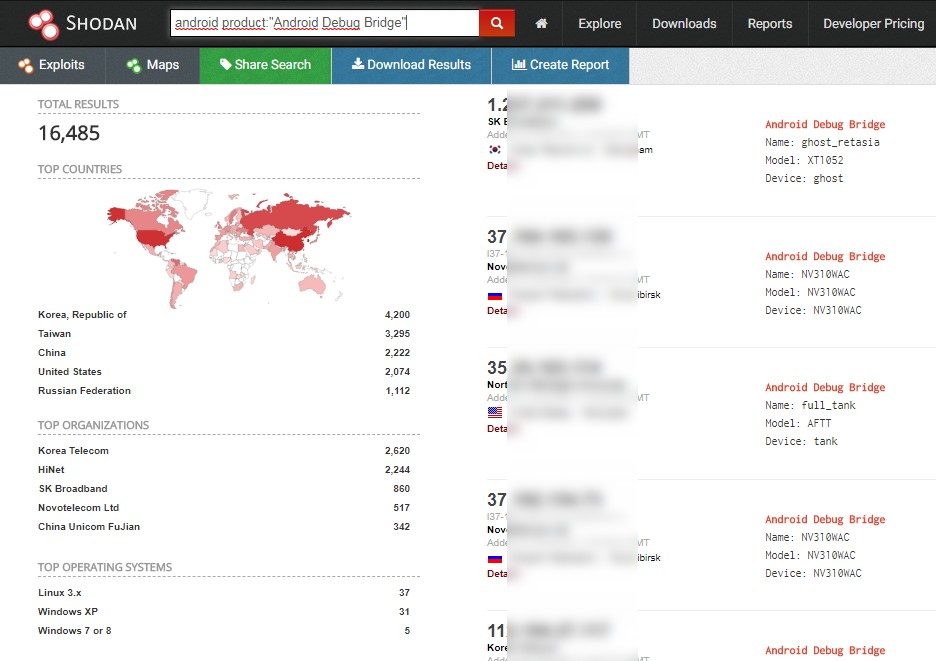
Task: Filter results by United States
Action: click(70, 372)
